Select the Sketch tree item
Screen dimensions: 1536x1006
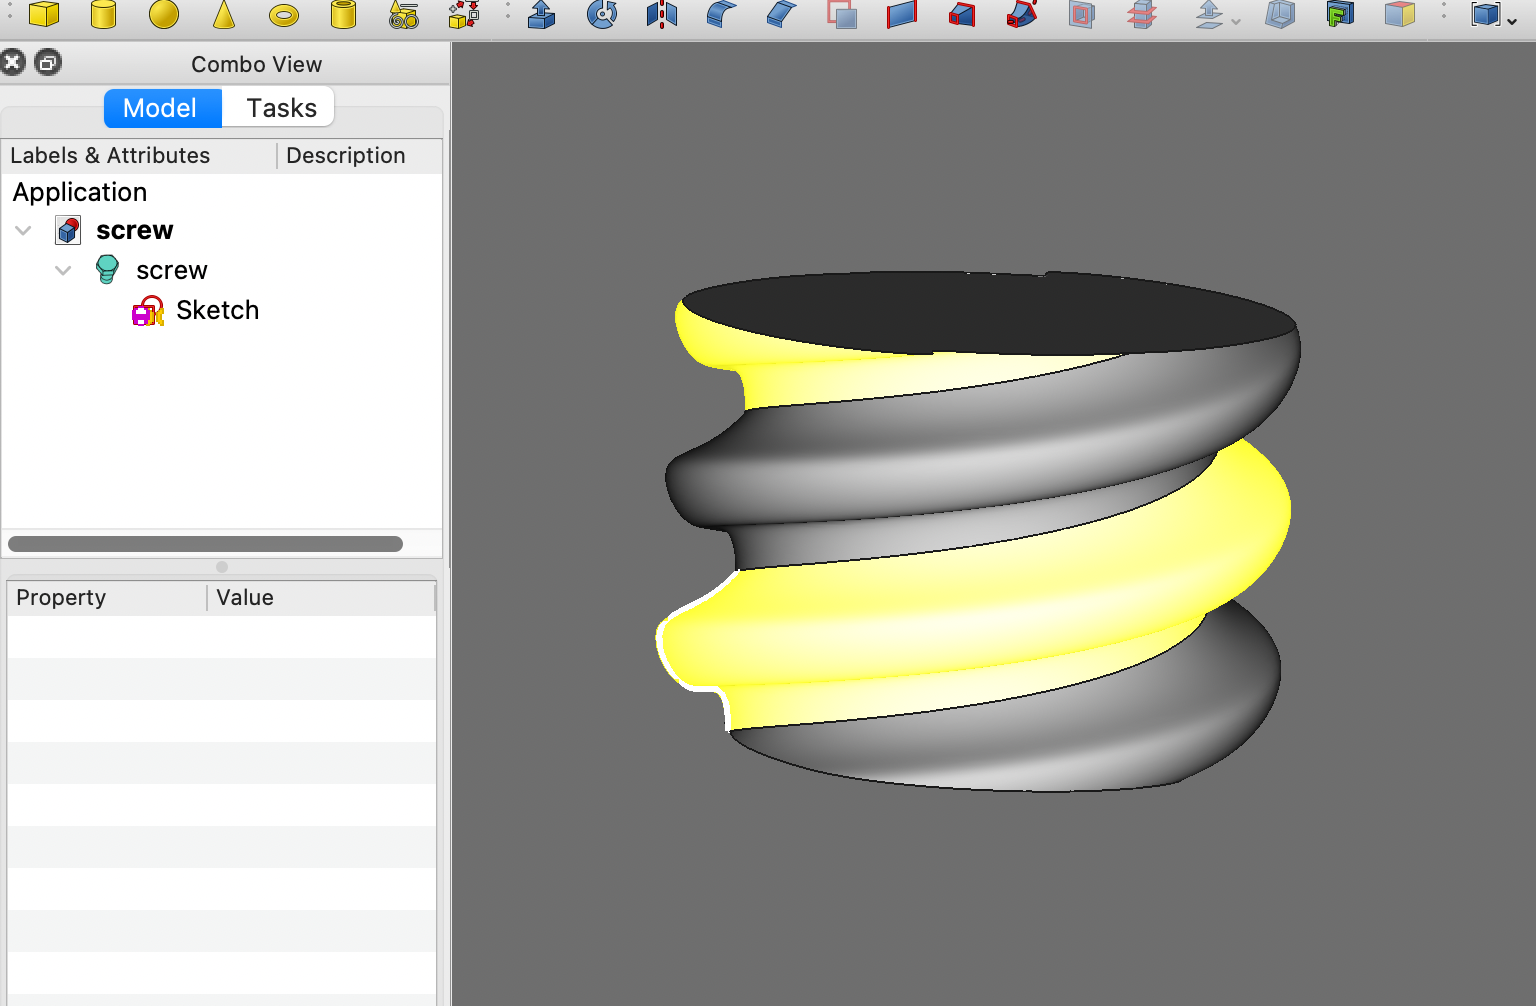(x=218, y=311)
